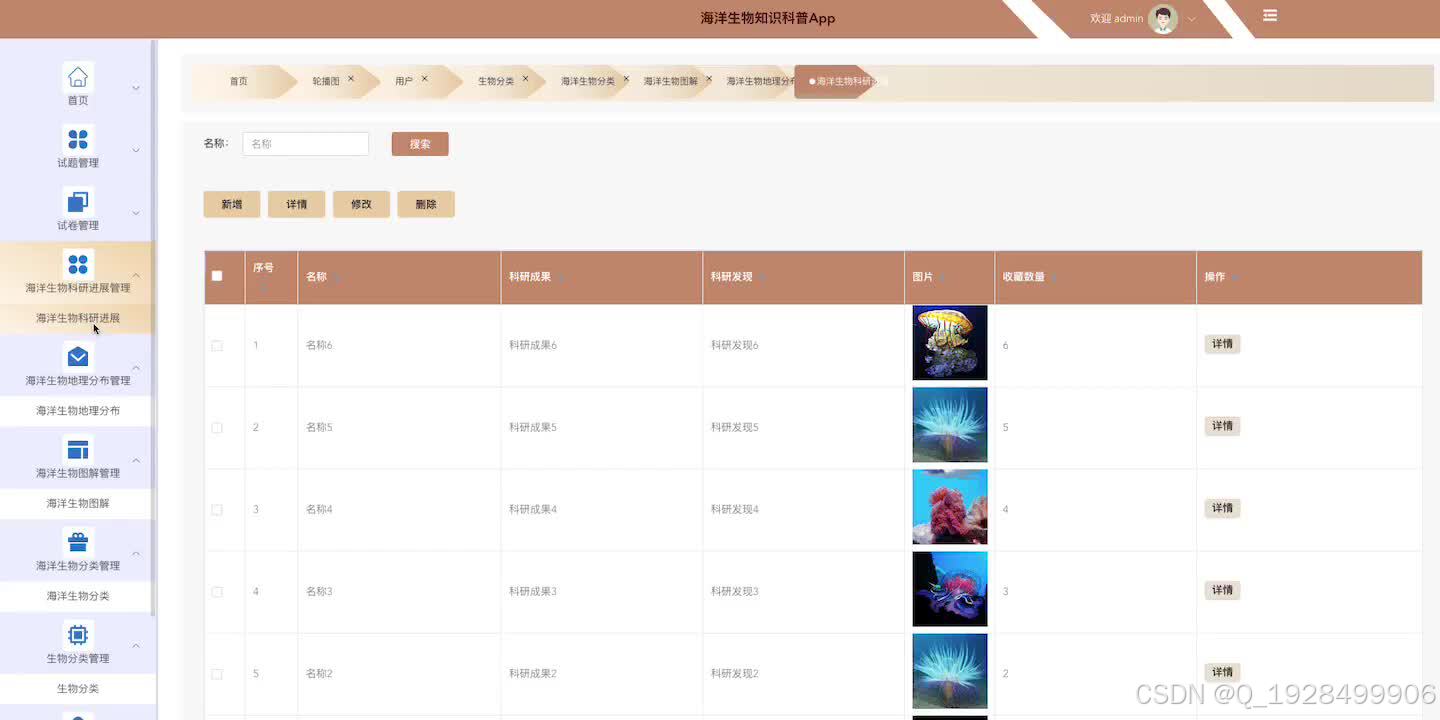Collapse the 海洋生物地理分布管理 chevron
1440x720 pixels.
(136, 368)
